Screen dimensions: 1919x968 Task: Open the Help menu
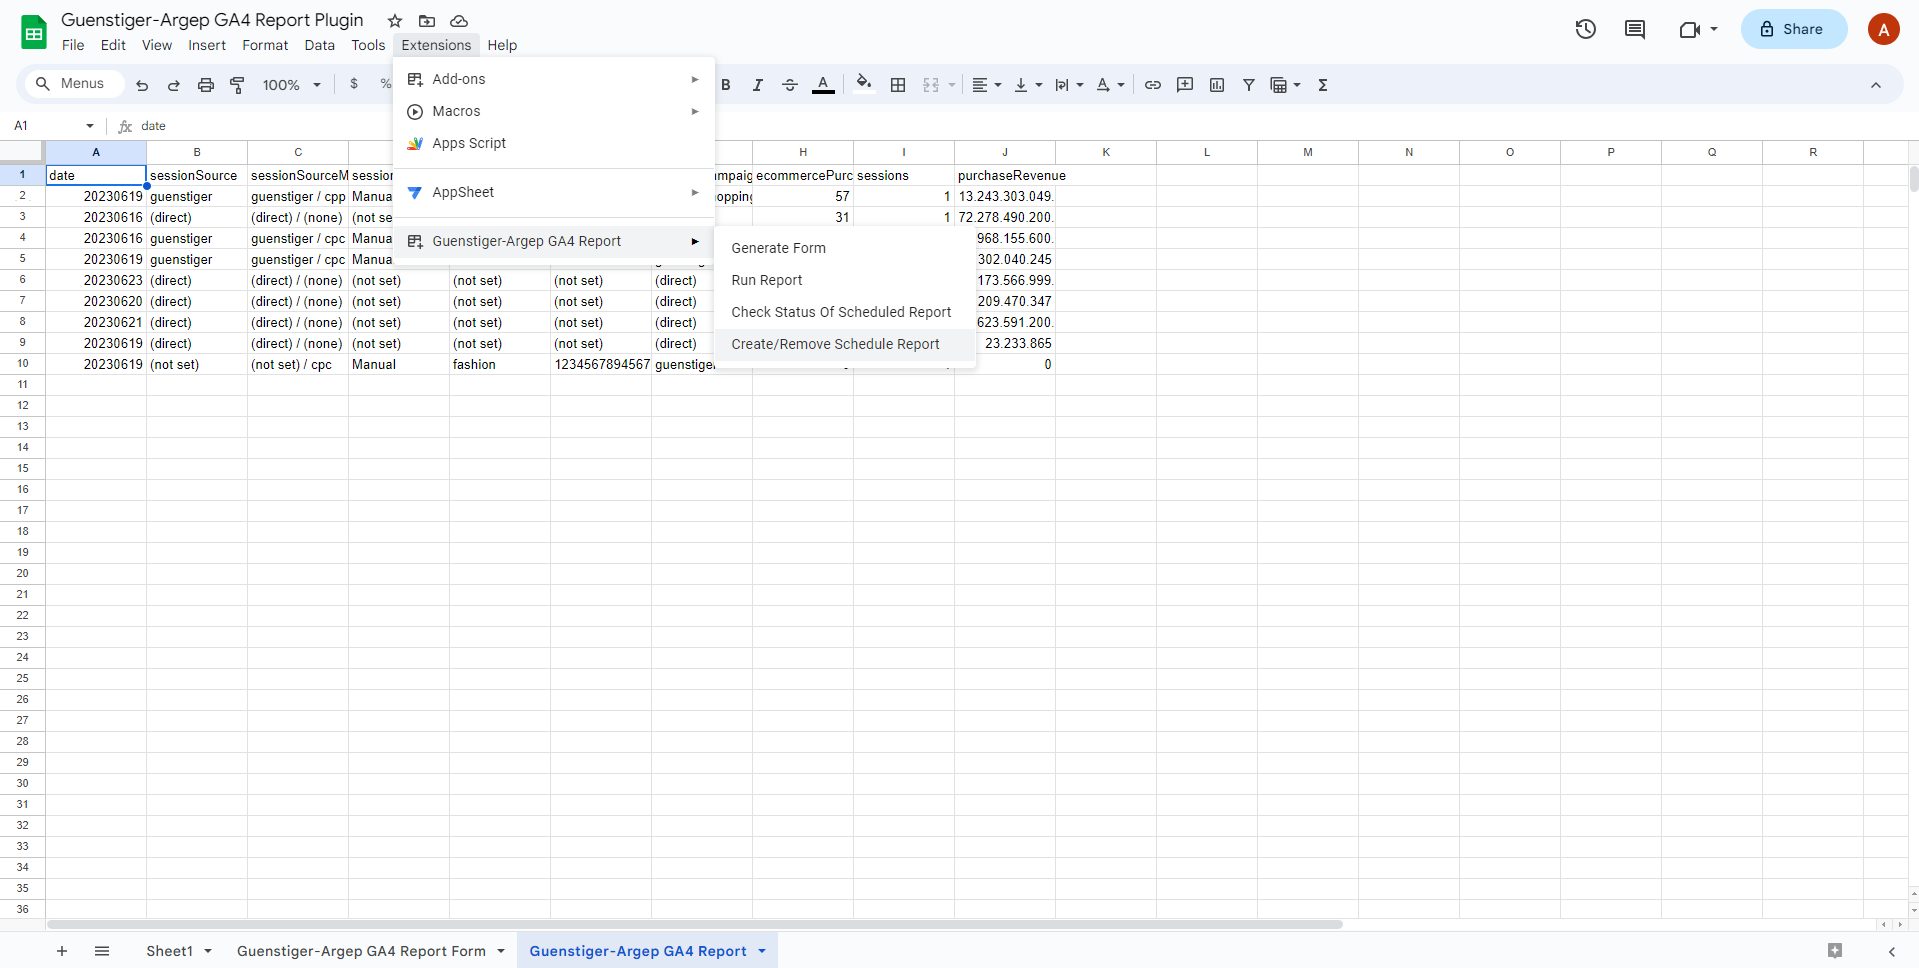[x=502, y=45]
